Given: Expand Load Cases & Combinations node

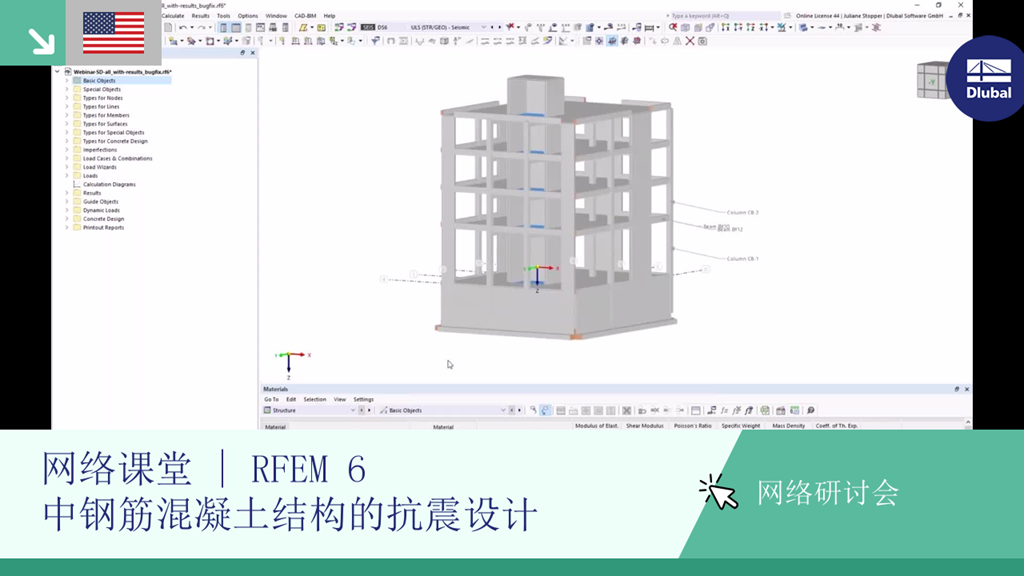Looking at the screenshot, I should click(x=67, y=158).
